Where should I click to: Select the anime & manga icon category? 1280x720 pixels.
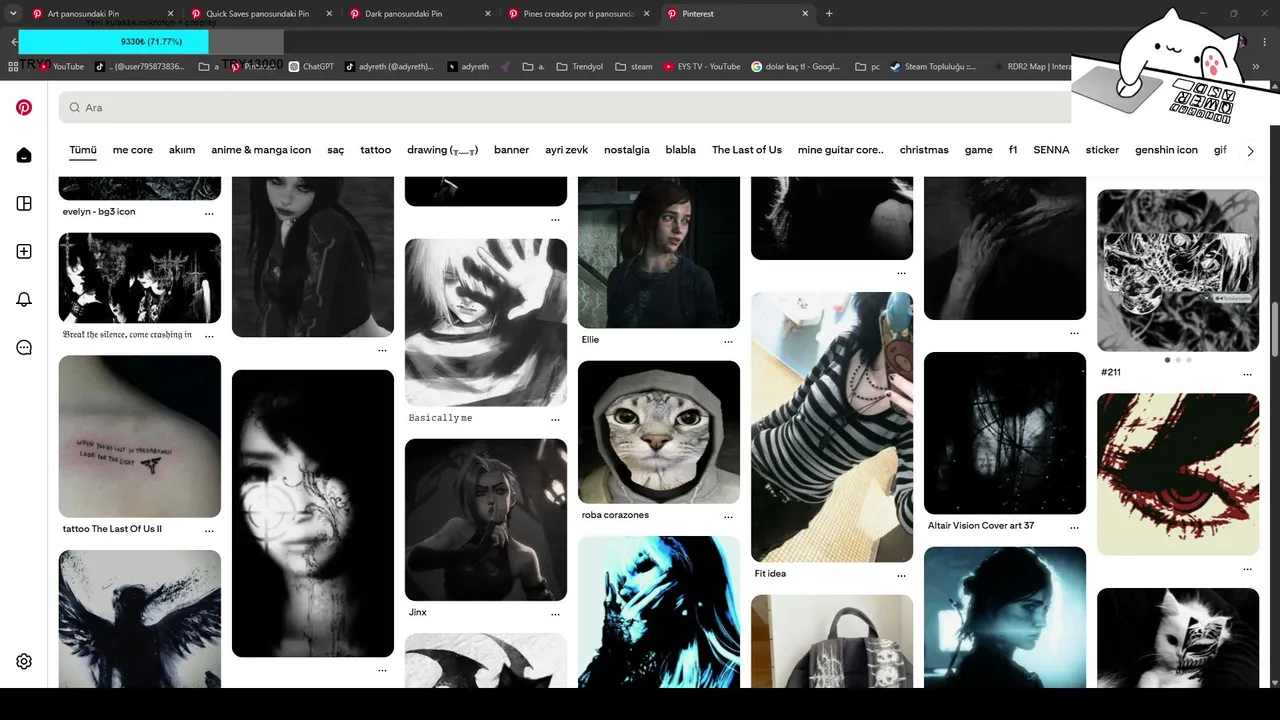click(x=261, y=150)
